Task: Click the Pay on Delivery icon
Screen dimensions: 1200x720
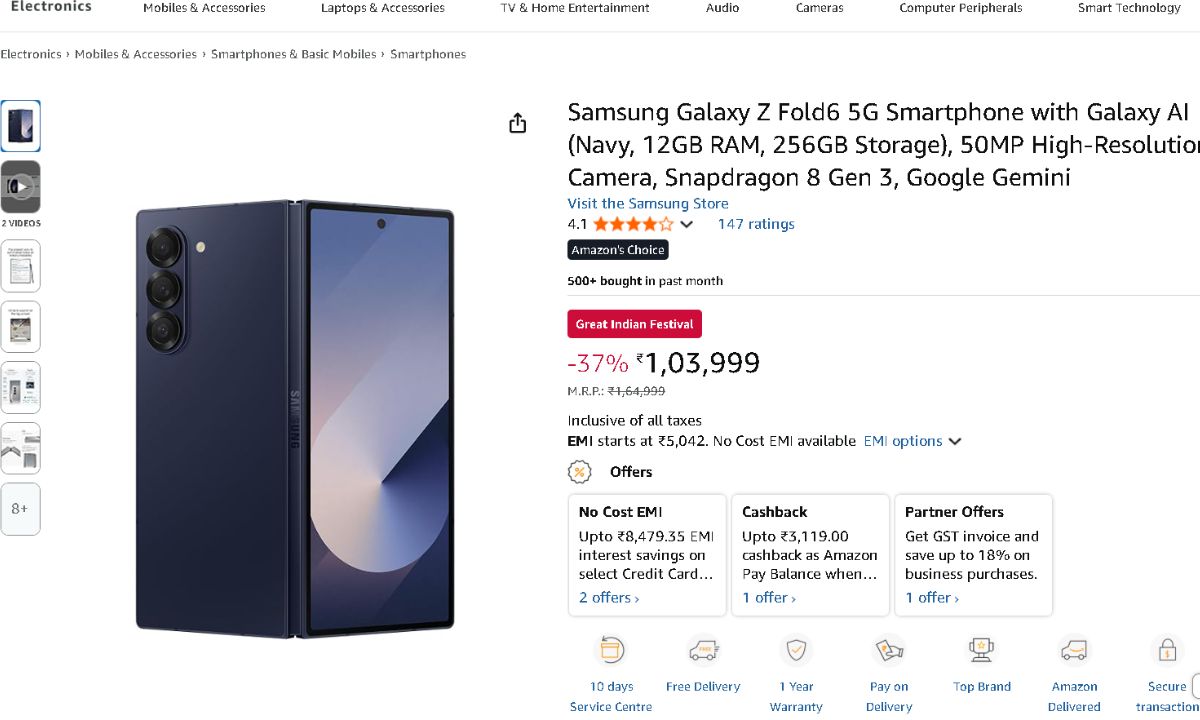Action: tap(888, 651)
